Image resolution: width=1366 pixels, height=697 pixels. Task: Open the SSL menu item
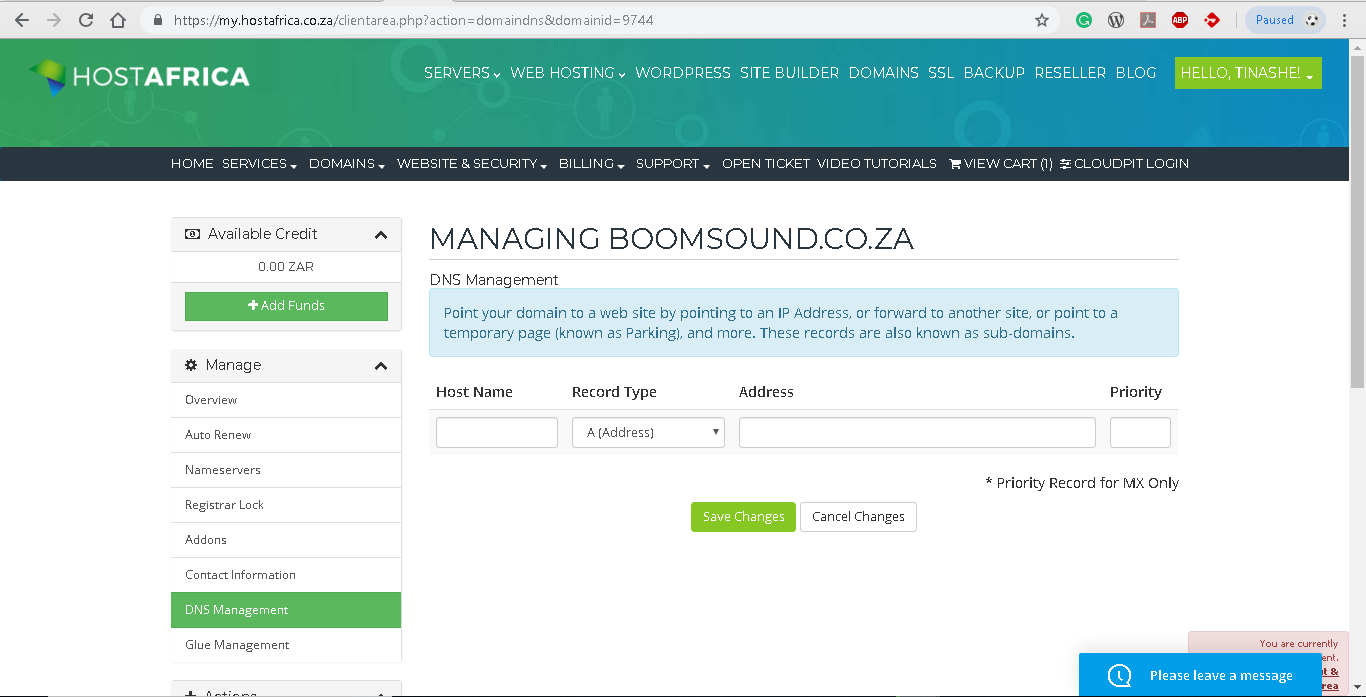pyautogui.click(x=941, y=73)
